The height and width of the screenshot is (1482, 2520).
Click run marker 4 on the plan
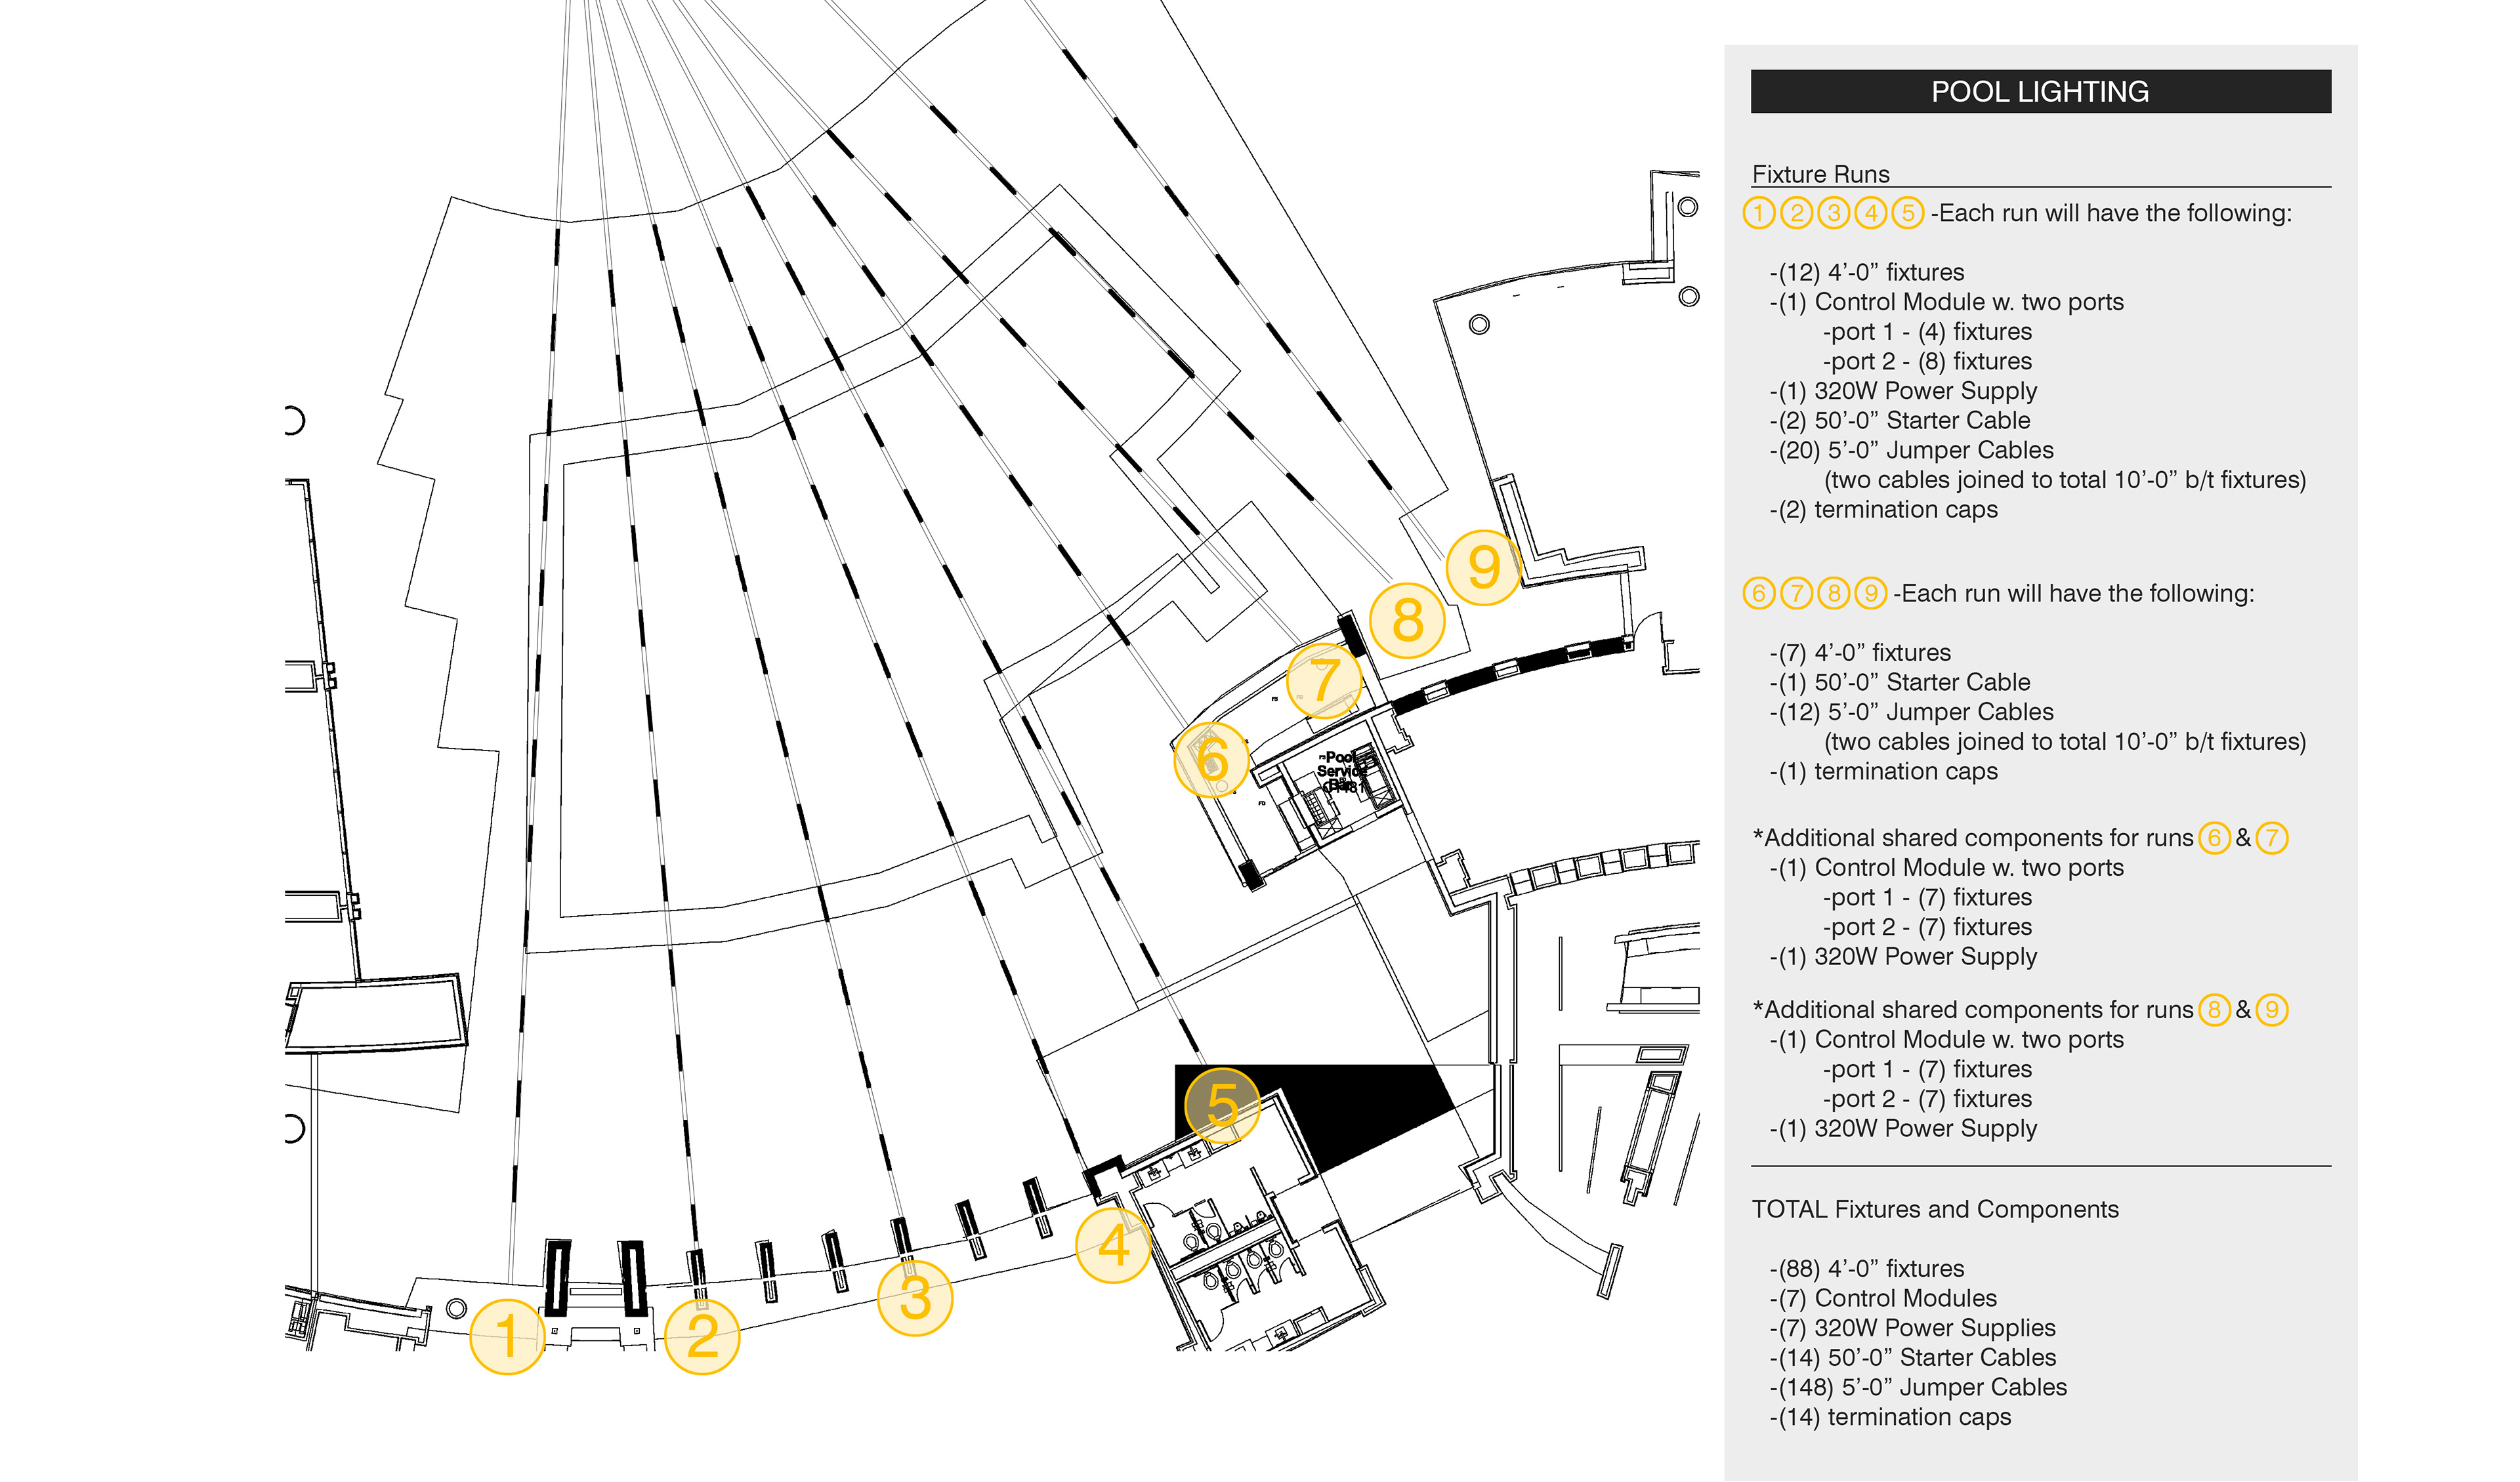(1113, 1245)
